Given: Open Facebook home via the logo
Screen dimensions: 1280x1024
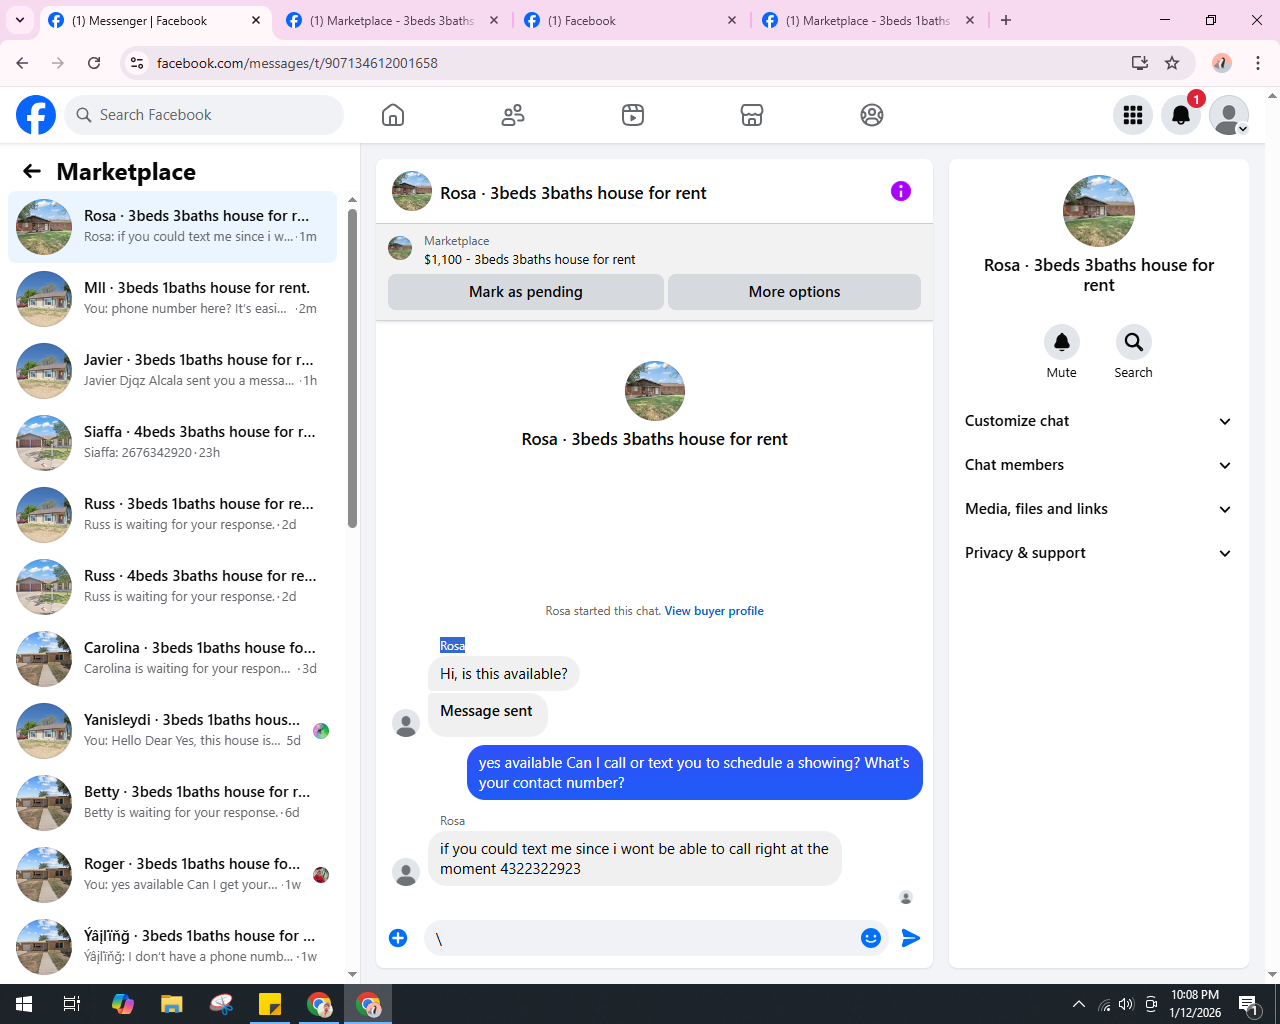Looking at the screenshot, I should coord(36,115).
